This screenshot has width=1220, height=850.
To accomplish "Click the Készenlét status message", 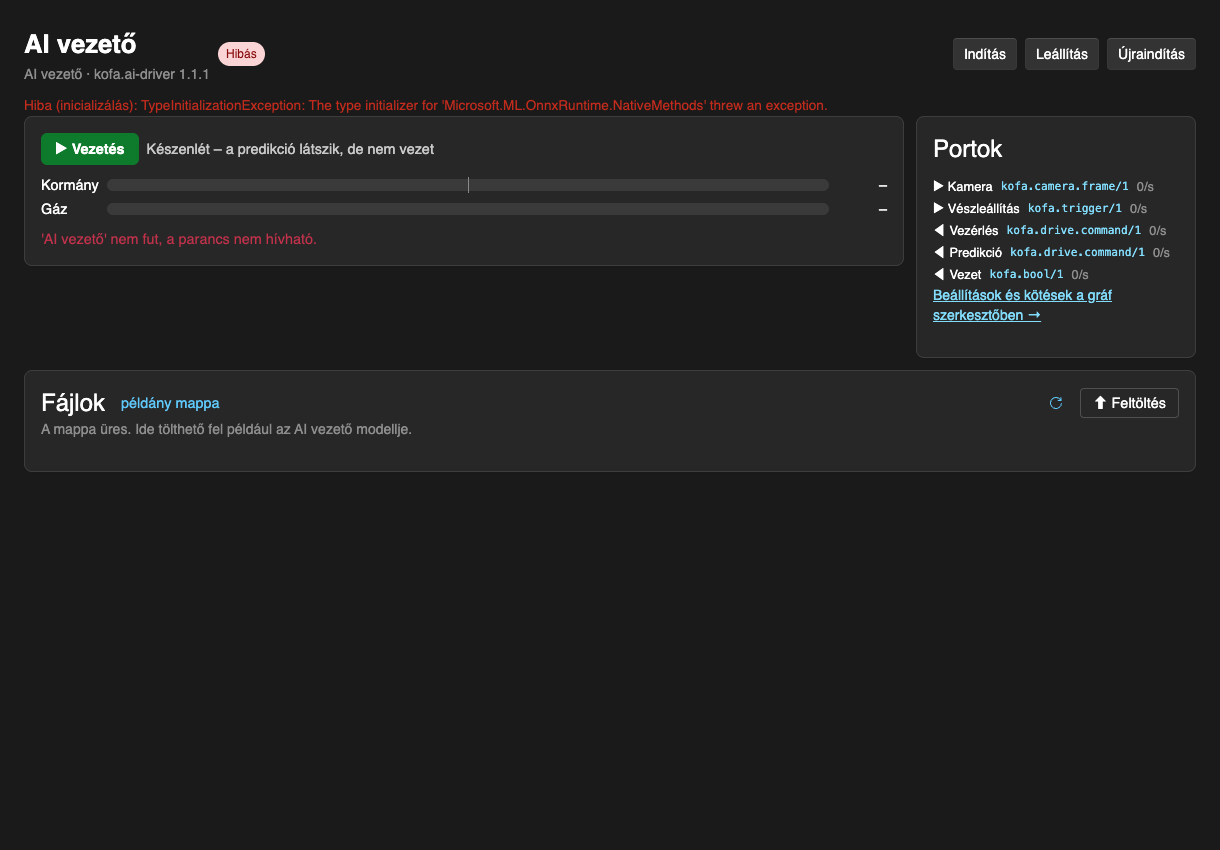I will (x=290, y=149).
